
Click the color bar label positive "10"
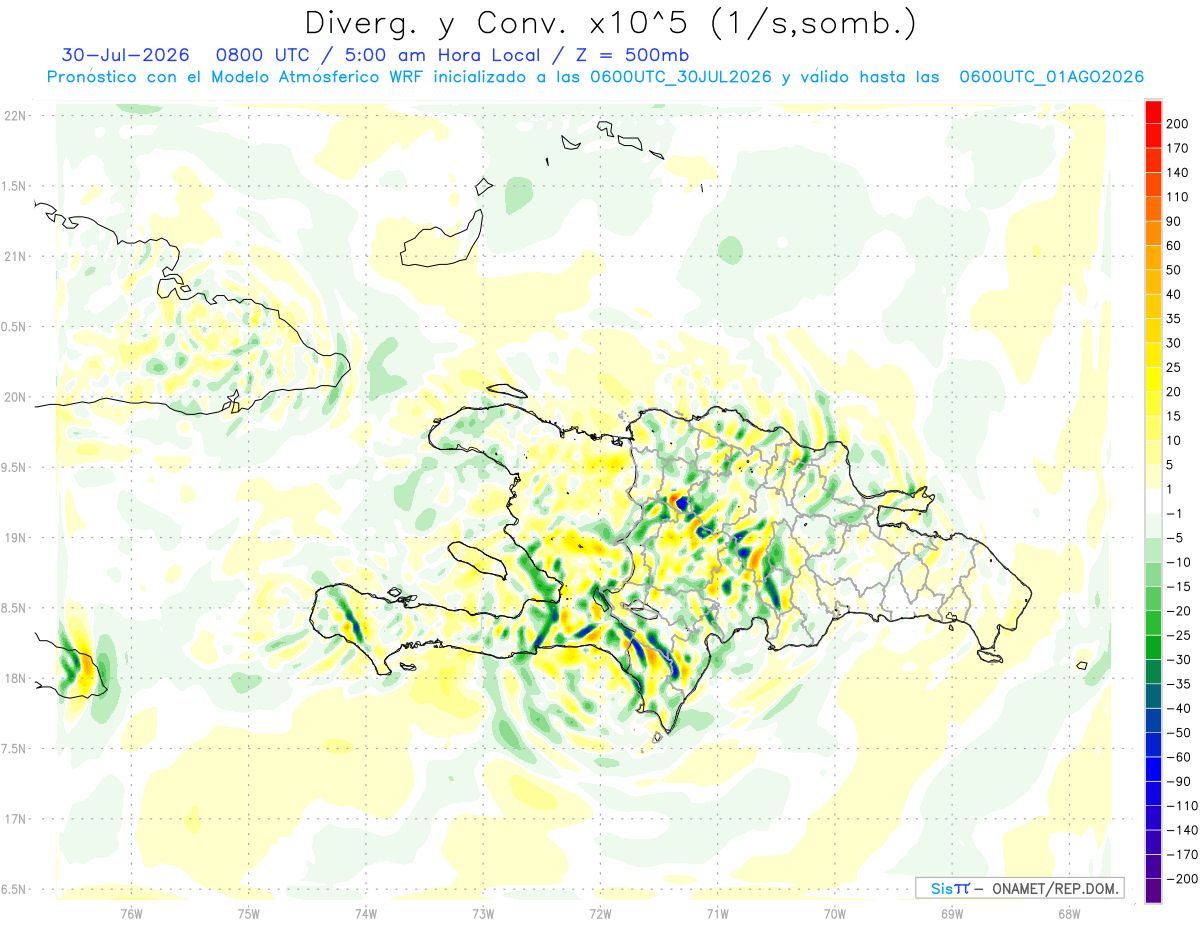click(1174, 441)
